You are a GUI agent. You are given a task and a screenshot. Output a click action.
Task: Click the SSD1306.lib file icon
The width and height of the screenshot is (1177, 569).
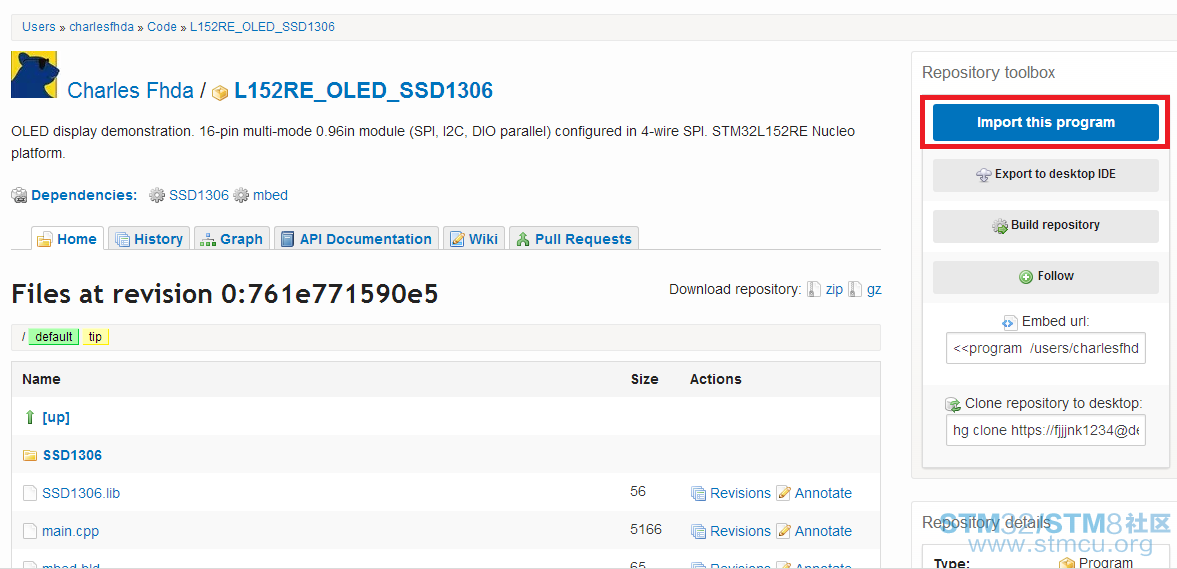point(30,493)
